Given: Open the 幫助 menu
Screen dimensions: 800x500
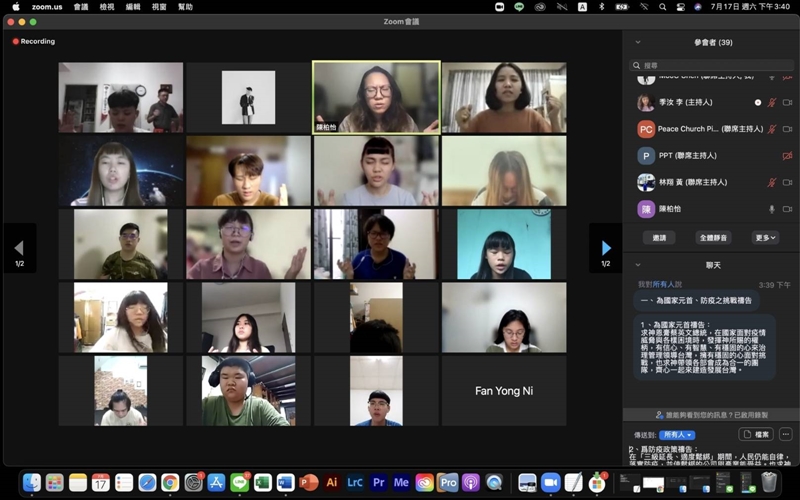Looking at the screenshot, I should (185, 7).
